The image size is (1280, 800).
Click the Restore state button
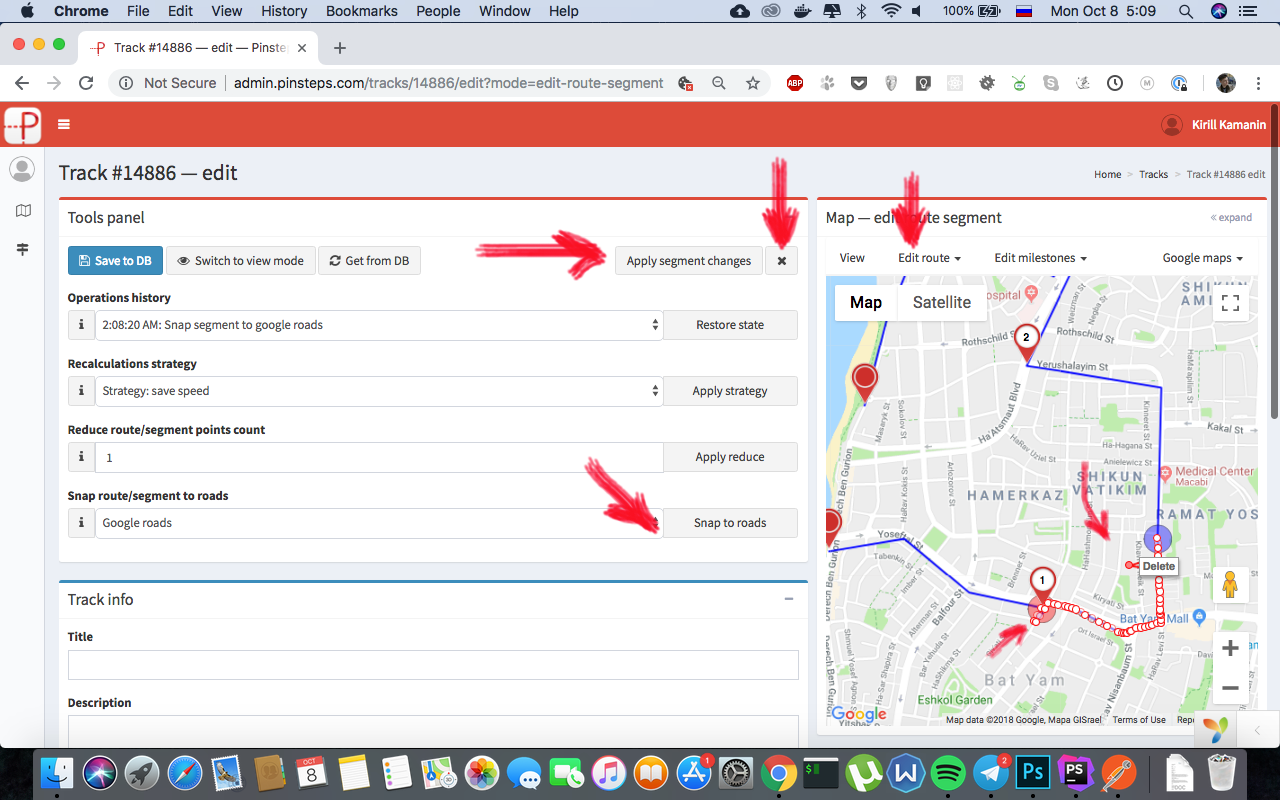730,325
